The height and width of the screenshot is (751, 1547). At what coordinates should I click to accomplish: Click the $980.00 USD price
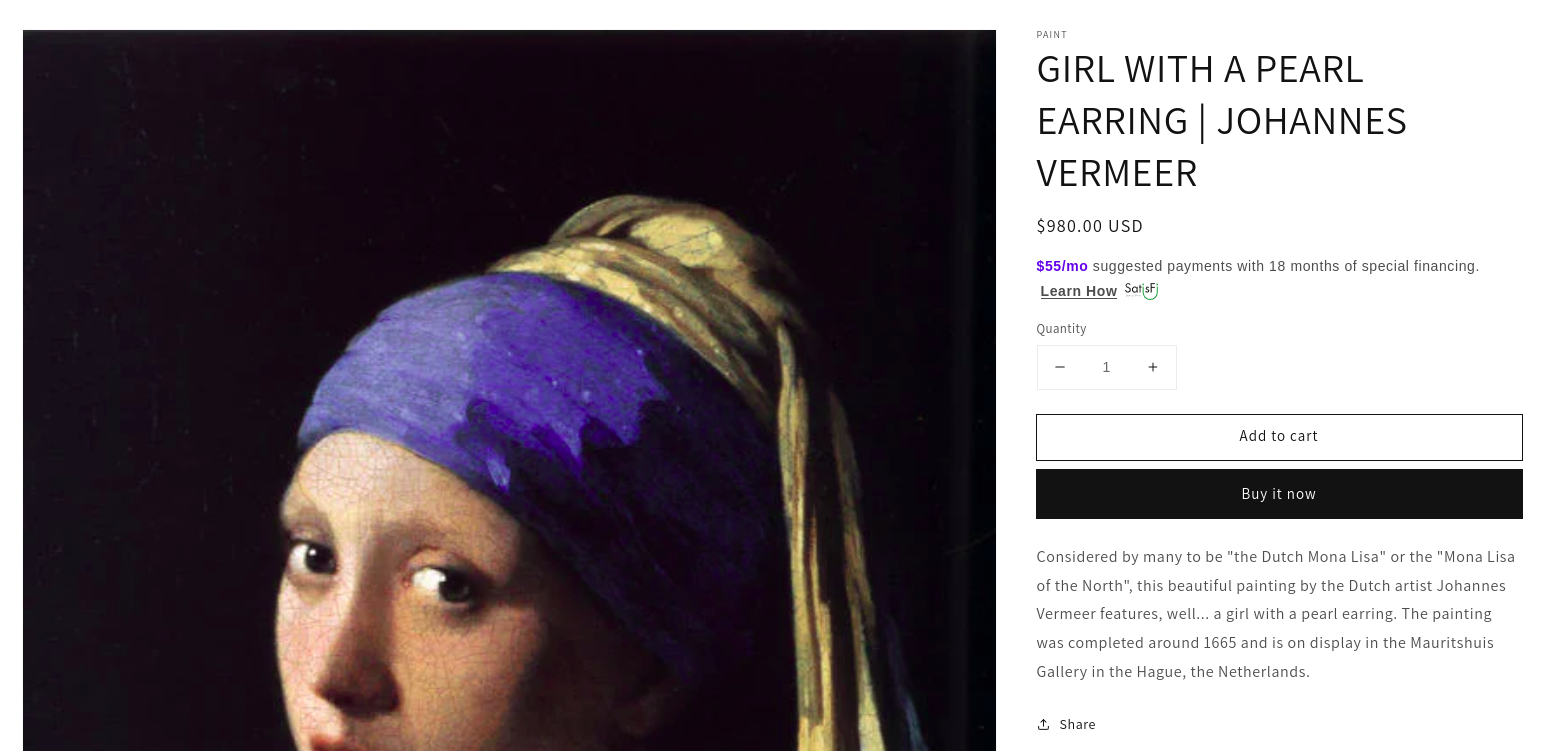[x=1090, y=226]
